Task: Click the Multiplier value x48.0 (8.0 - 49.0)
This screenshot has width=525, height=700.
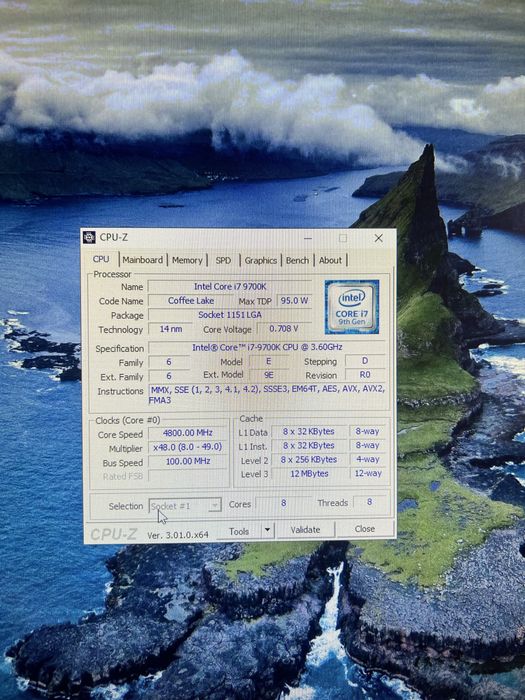Action: 188,447
